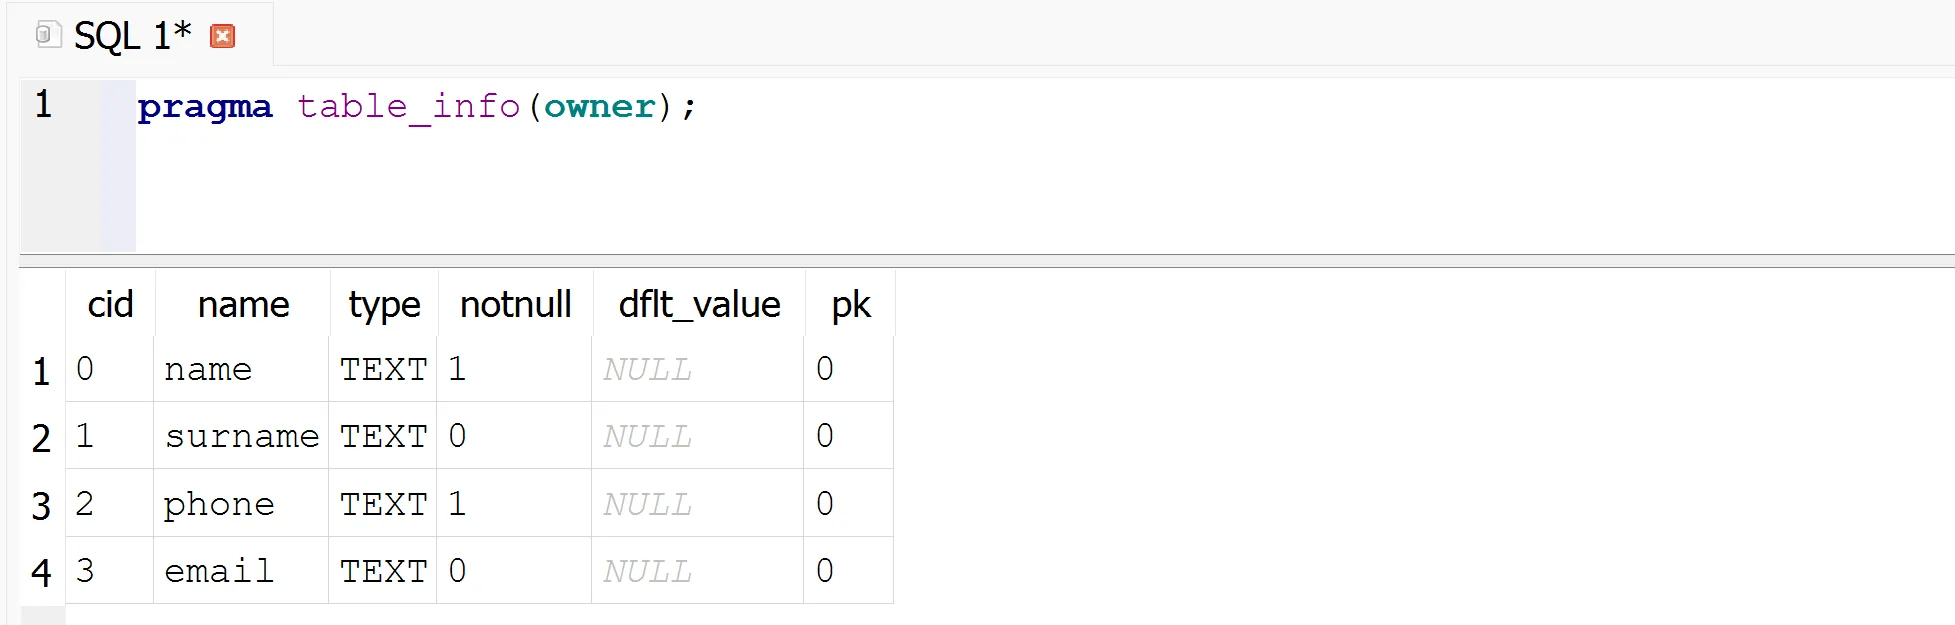Click the document icon on SQL 1 tab
The width and height of the screenshot is (1955, 625).
pyautogui.click(x=47, y=35)
